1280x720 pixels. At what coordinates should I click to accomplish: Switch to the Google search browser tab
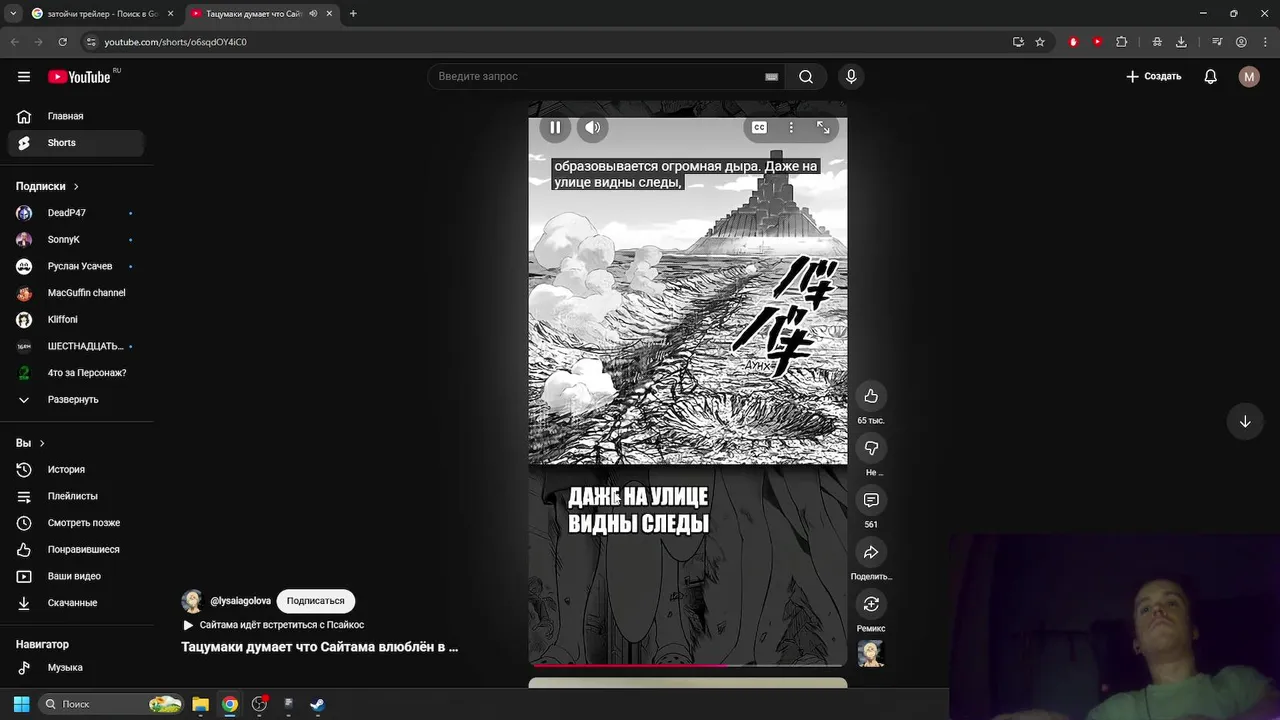pyautogui.click(x=102, y=14)
